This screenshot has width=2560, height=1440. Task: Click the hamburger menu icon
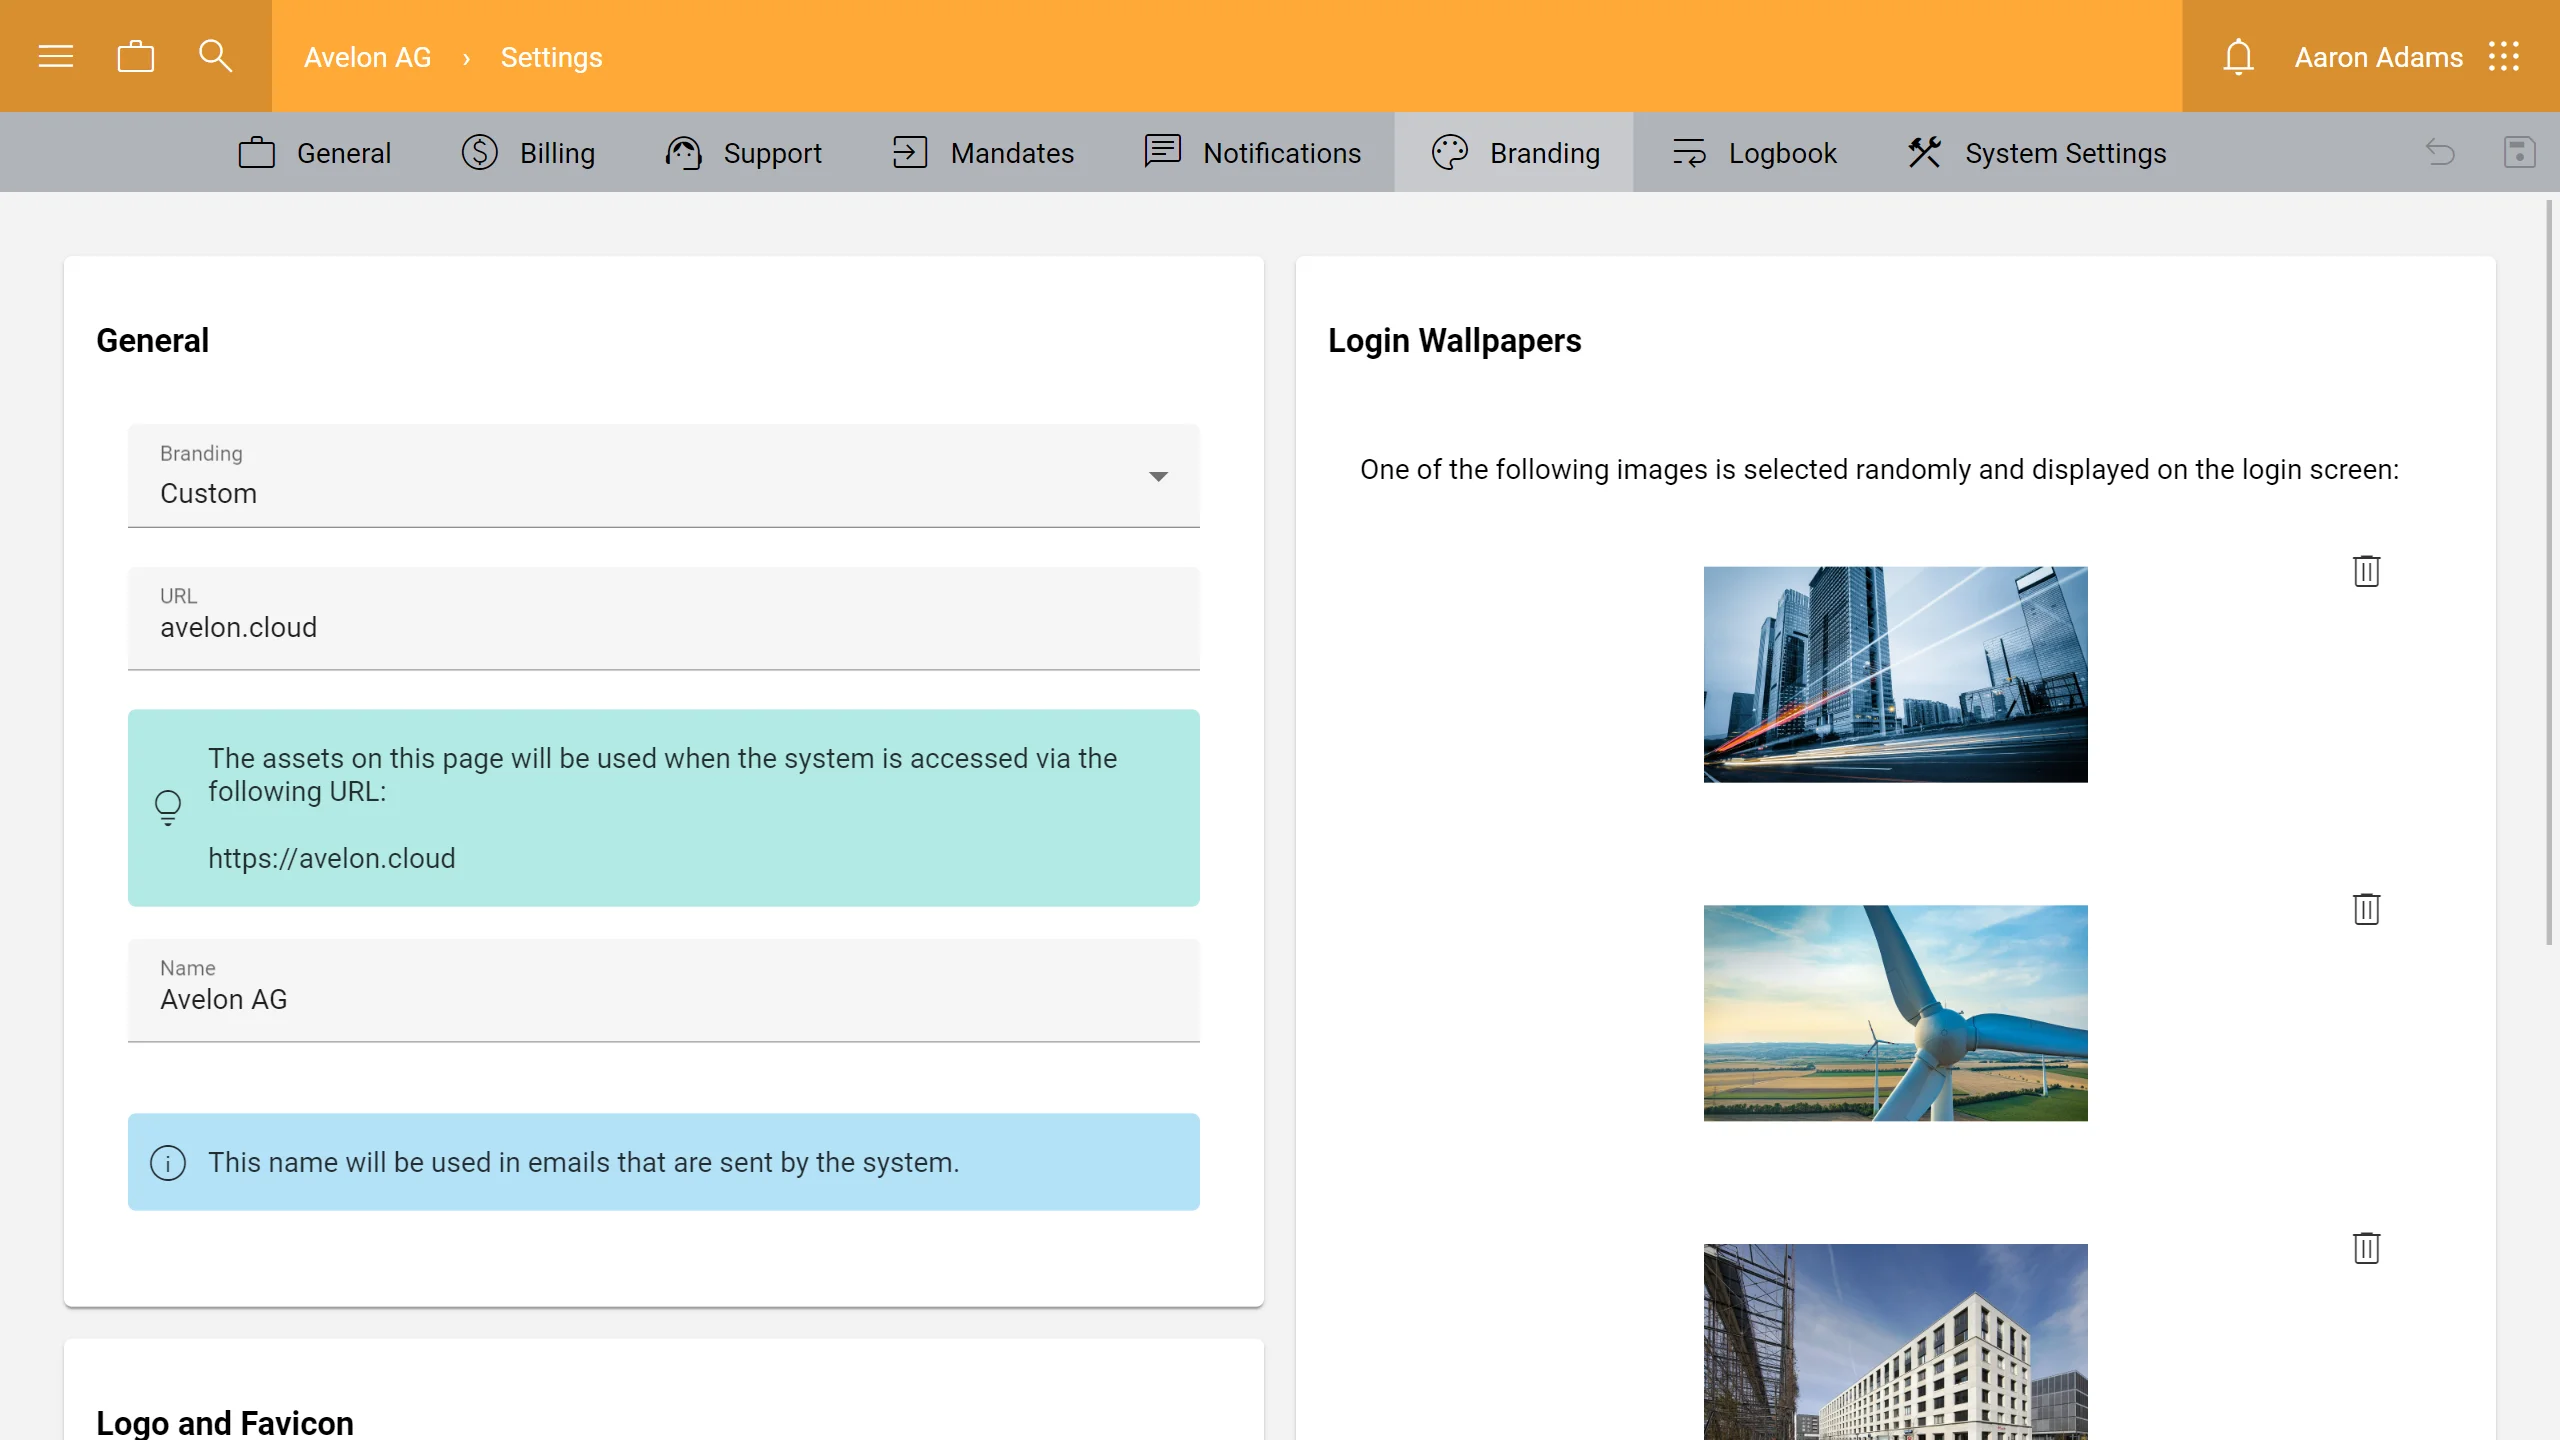(56, 56)
